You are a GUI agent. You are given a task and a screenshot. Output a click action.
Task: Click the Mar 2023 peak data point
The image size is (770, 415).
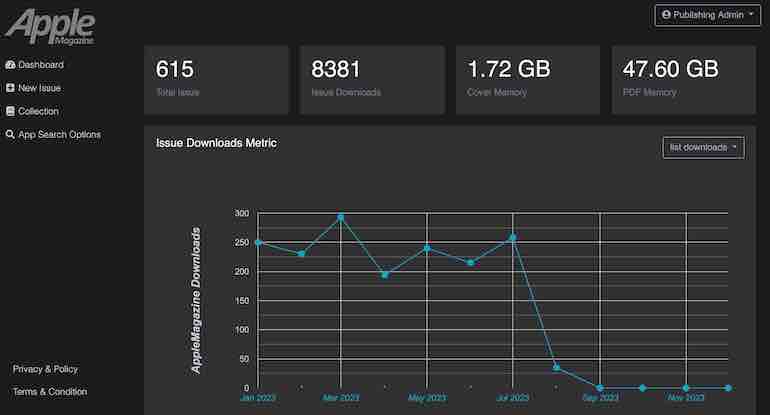coord(341,217)
